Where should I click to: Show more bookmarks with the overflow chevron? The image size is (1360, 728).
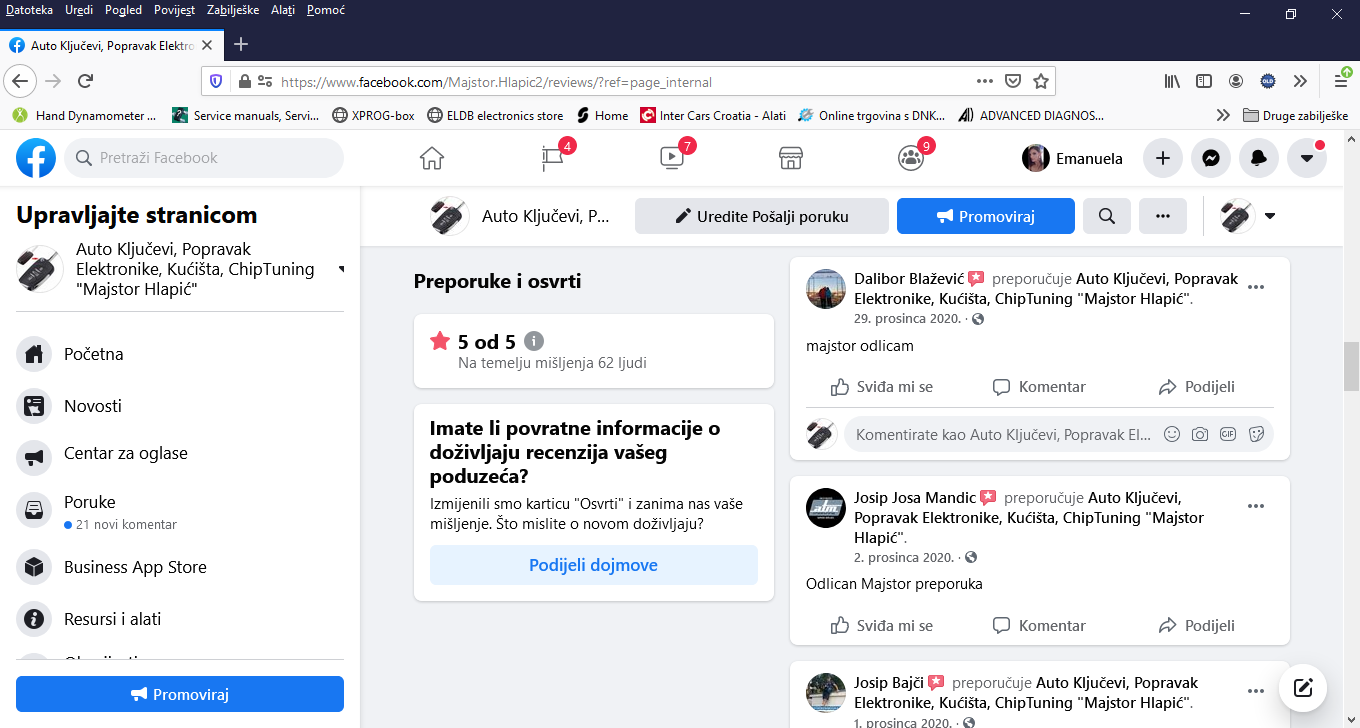point(1223,115)
